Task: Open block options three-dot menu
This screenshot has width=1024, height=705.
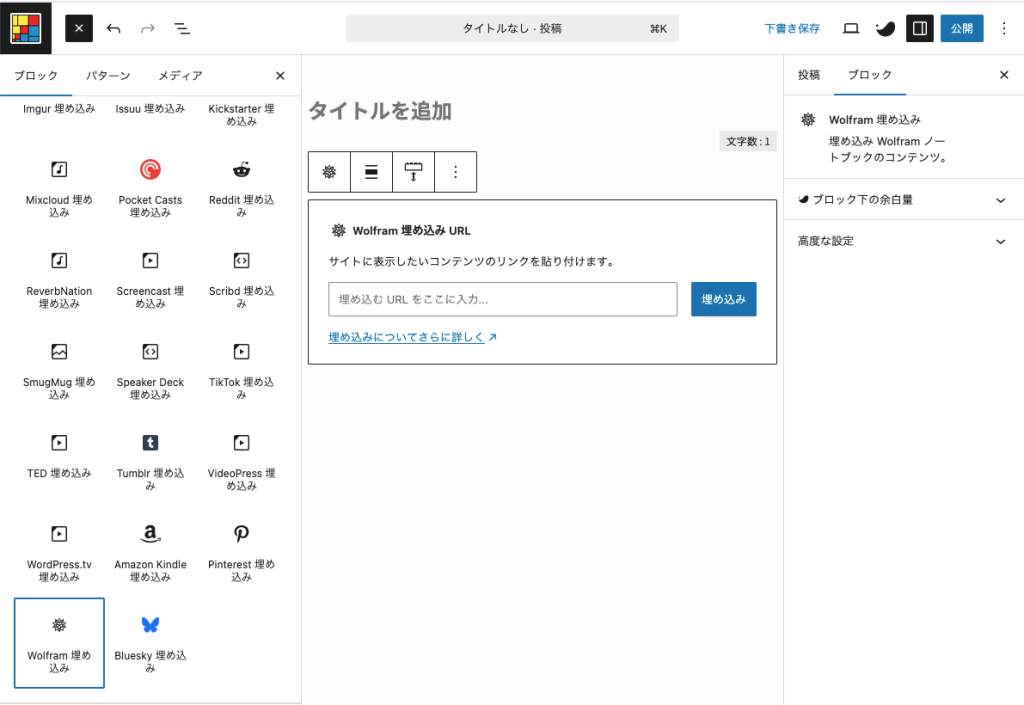Action: tap(456, 172)
